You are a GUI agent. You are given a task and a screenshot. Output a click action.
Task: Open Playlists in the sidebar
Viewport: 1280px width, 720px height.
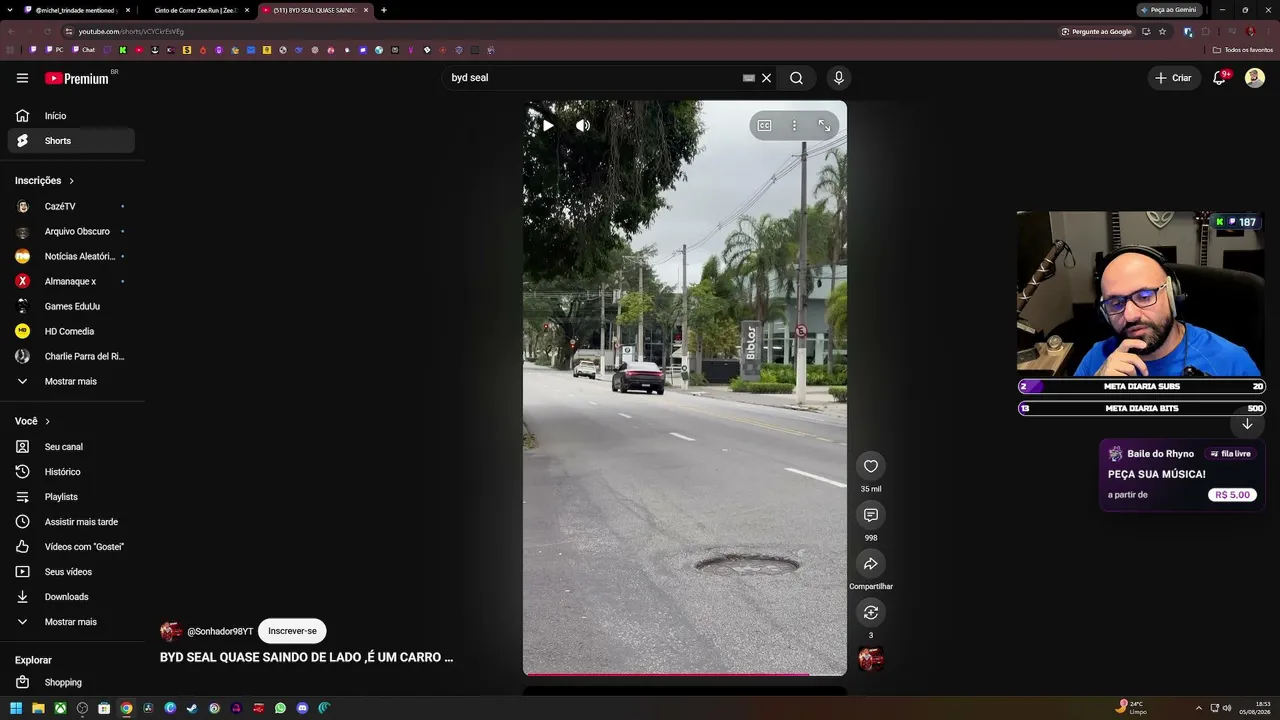[71, 497]
